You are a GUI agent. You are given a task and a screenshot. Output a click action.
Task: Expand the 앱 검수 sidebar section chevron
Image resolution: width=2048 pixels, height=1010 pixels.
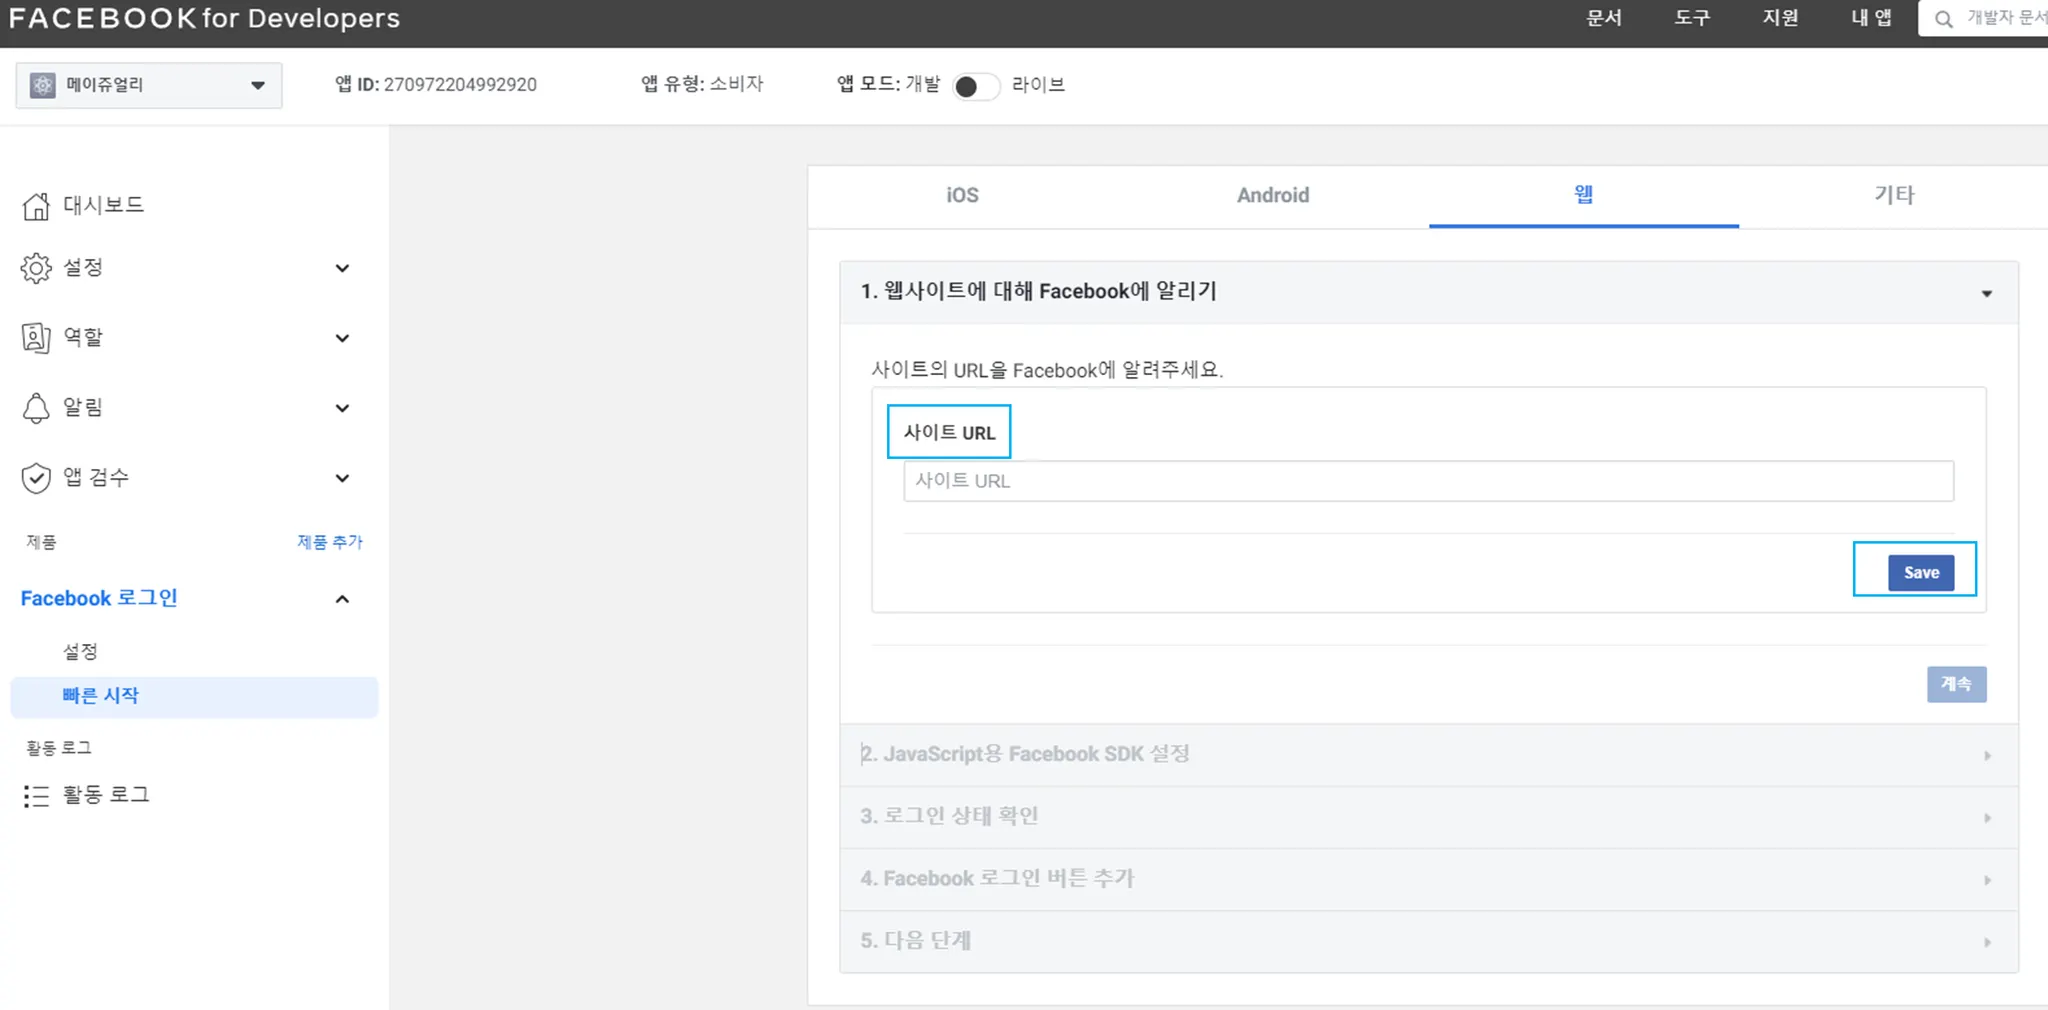pos(342,478)
